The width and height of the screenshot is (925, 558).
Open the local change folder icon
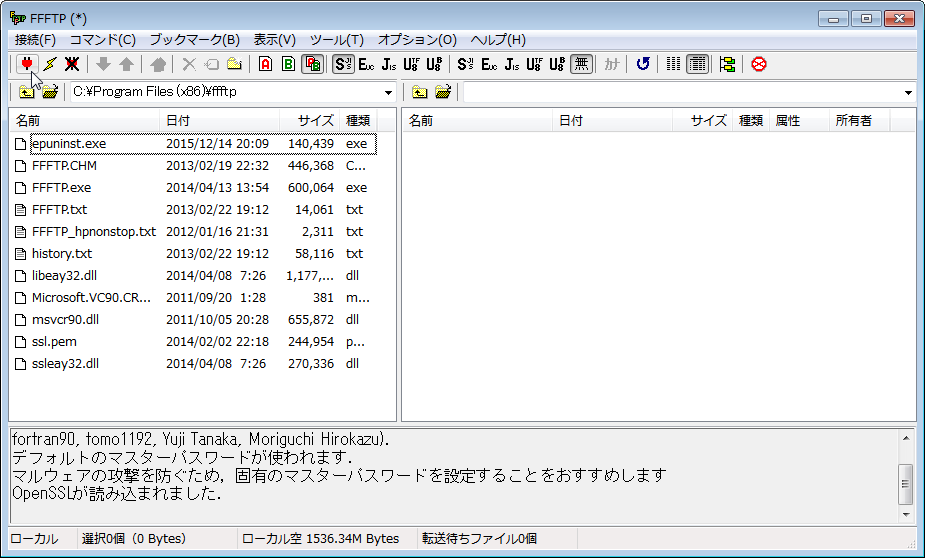click(x=50, y=91)
